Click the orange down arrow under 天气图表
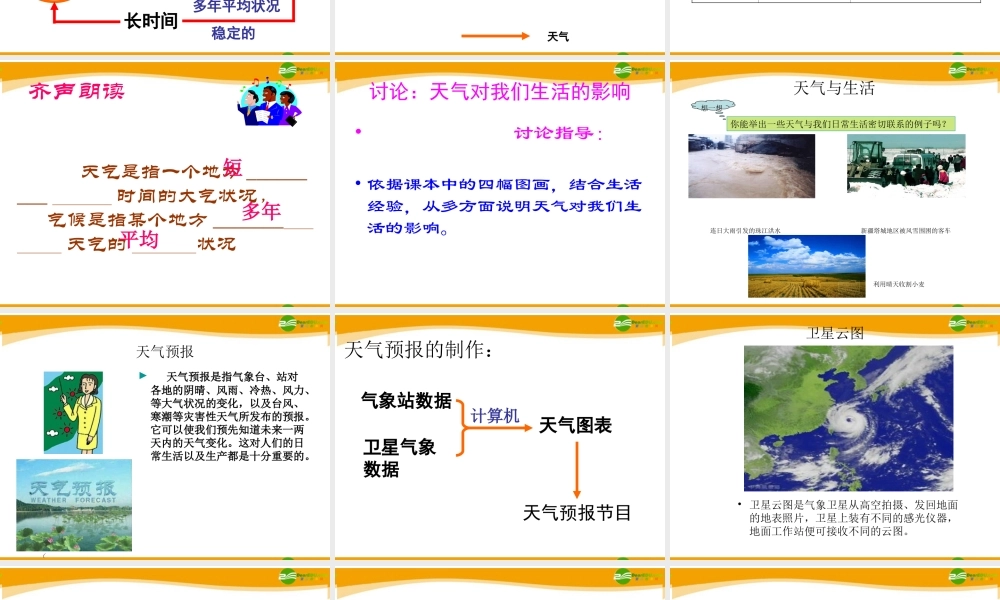Screen dimensions: 1000x600 click(x=577, y=469)
